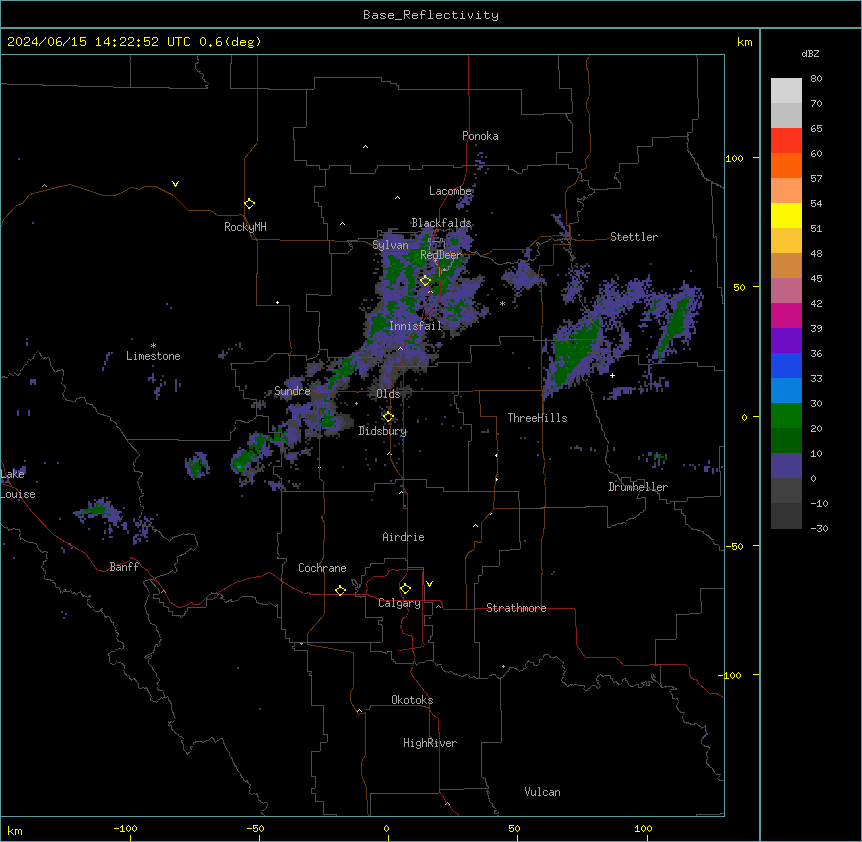
Task: Click the white plus marker west of Drumheller echoes
Action: 612,375
